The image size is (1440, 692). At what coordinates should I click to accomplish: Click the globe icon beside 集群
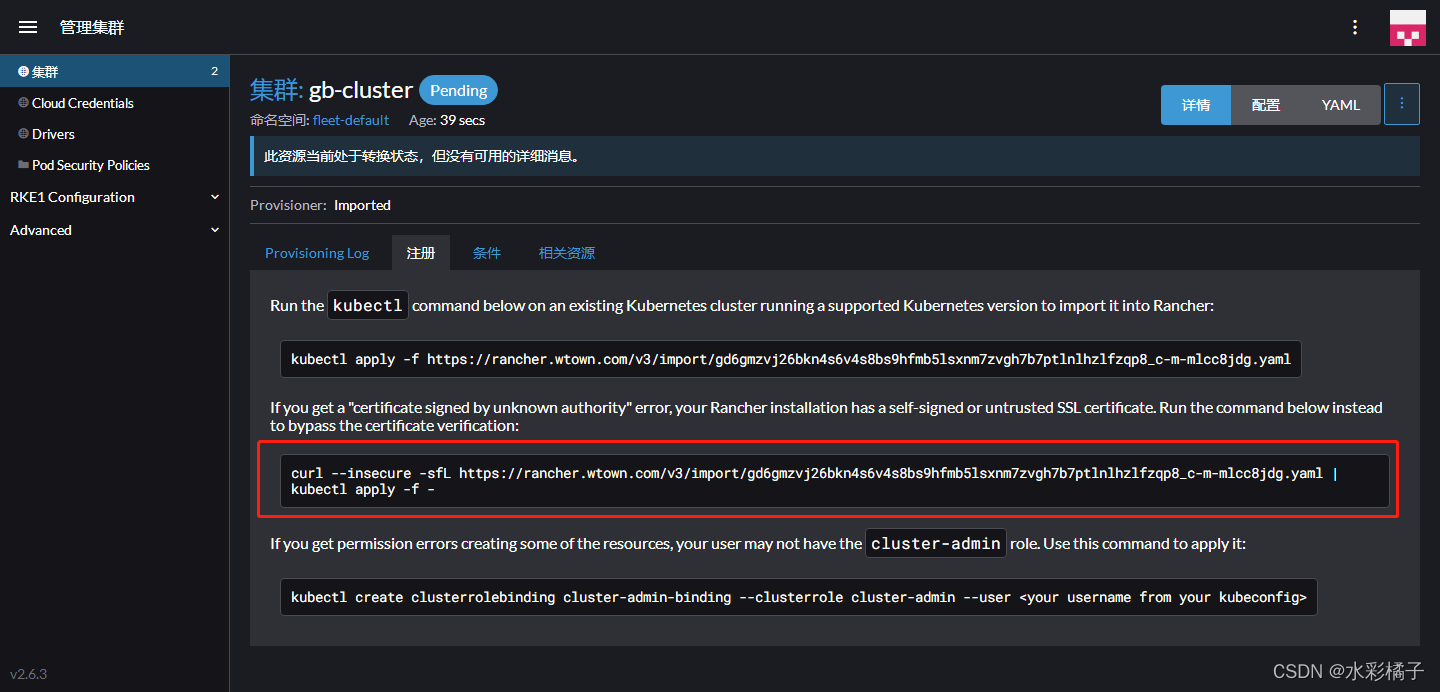point(23,72)
